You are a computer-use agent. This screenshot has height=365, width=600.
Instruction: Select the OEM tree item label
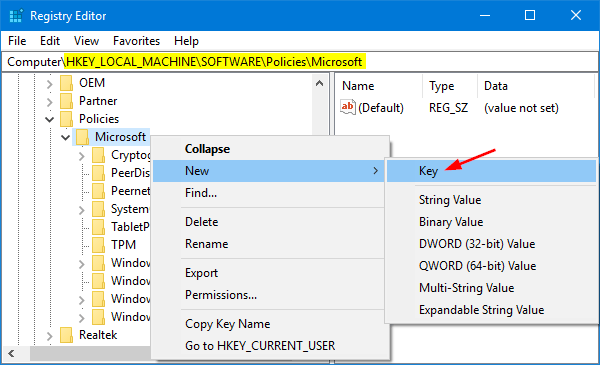[92, 83]
